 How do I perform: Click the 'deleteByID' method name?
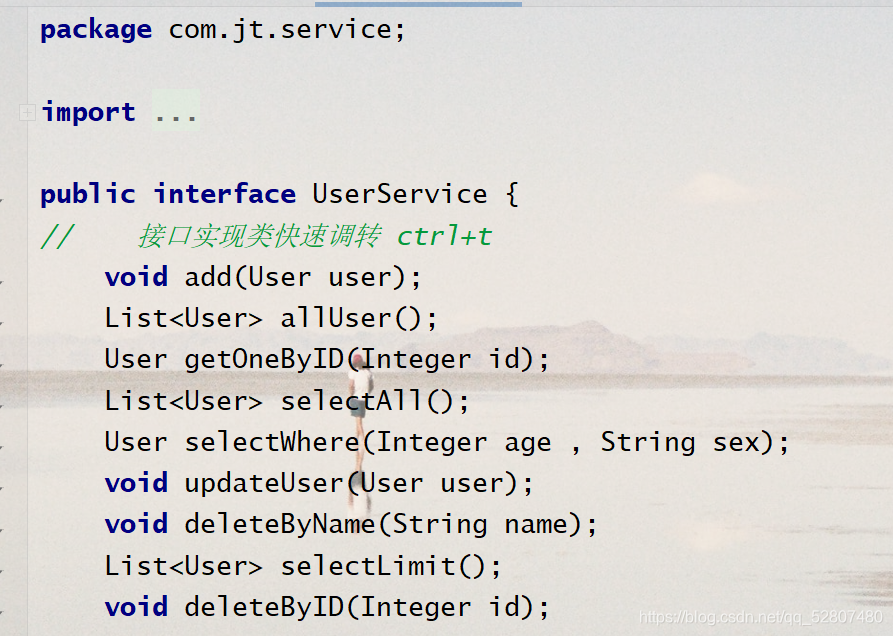coord(264,607)
